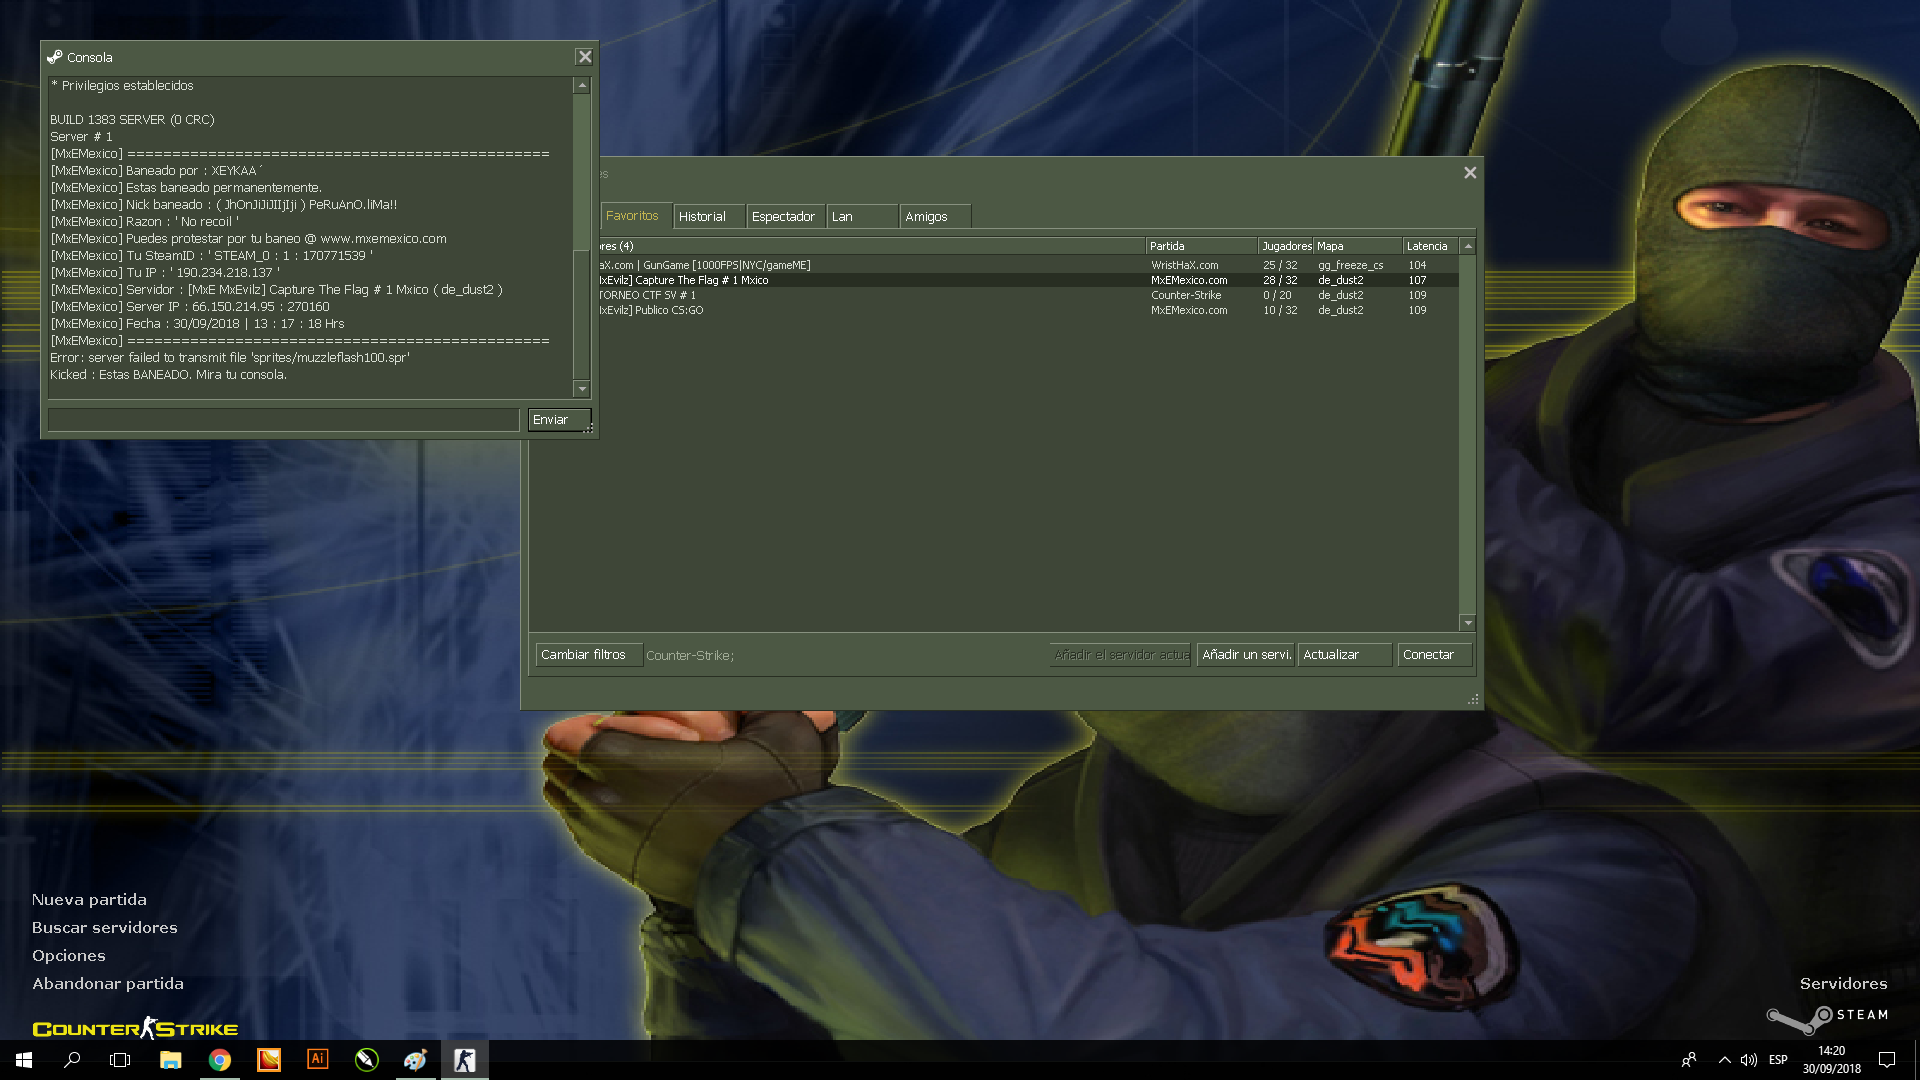This screenshot has width=1920, height=1080.
Task: Open File Explorer from taskbar
Action: pyautogui.click(x=170, y=1060)
